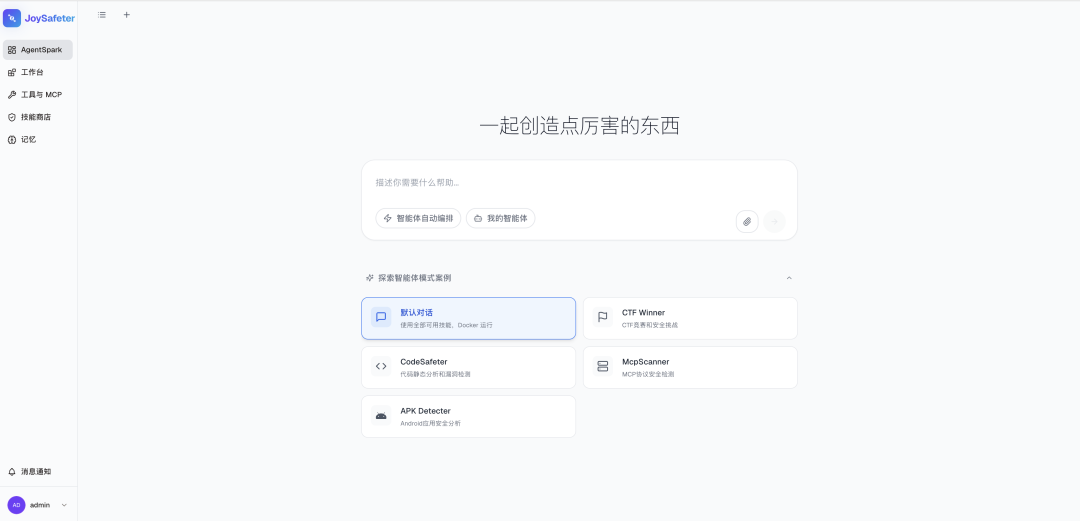This screenshot has height=521, width=1080.
Task: Click the admin username label
Action: tap(40, 505)
